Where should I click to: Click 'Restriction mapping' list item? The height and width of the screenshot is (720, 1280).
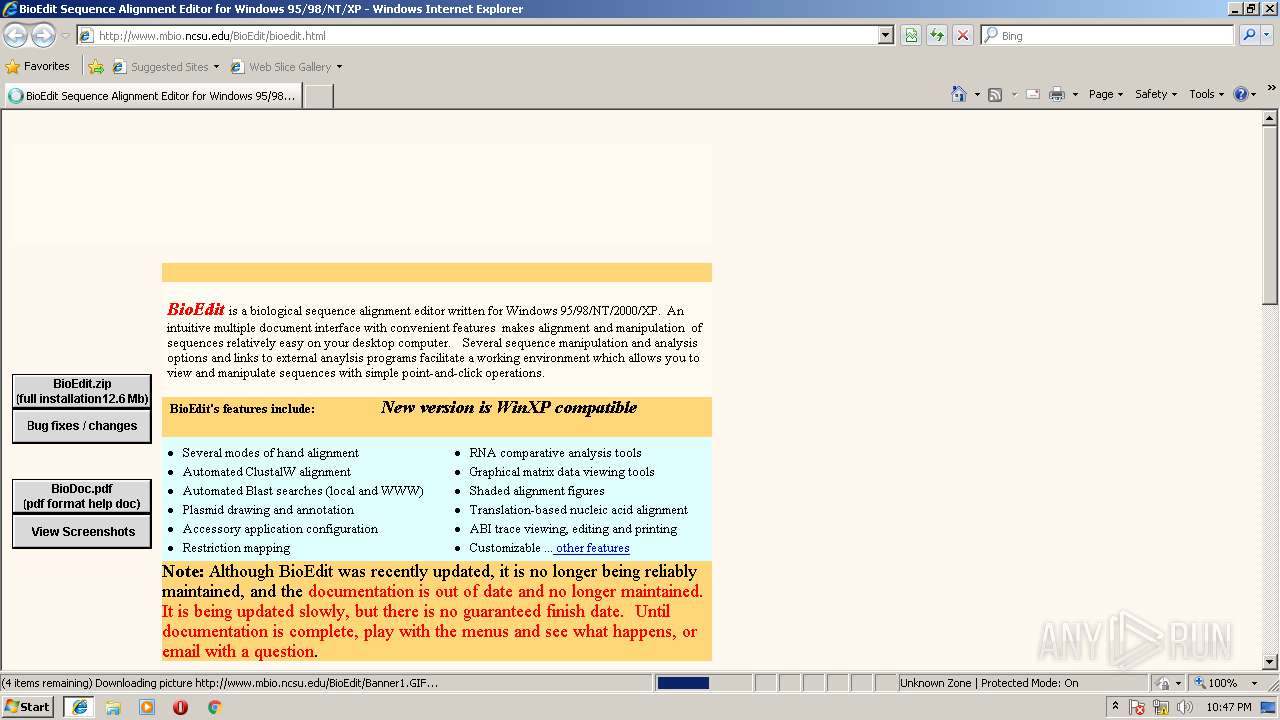pos(236,548)
